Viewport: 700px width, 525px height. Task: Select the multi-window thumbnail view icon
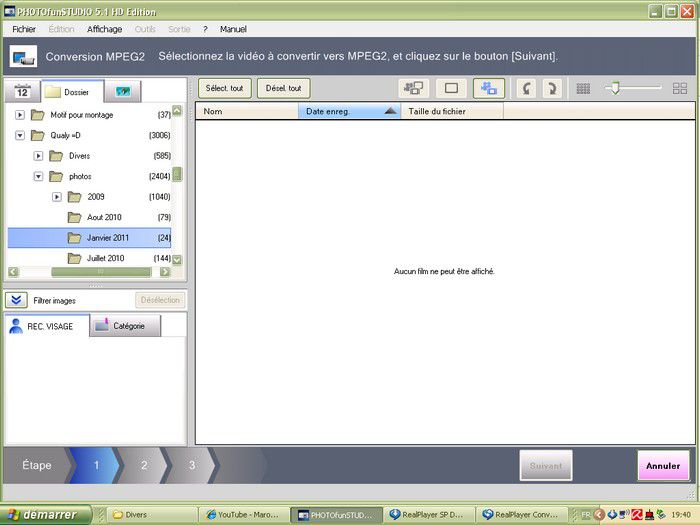tap(413, 89)
